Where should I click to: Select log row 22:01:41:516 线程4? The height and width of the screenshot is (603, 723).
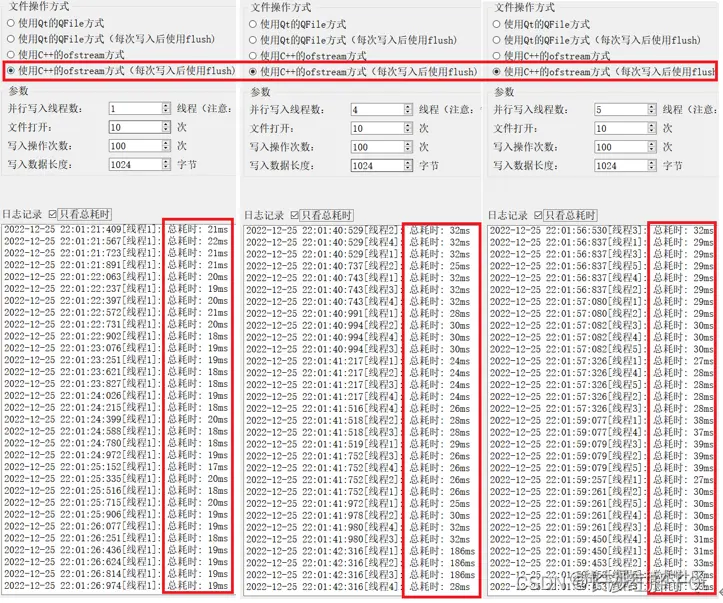(x=358, y=408)
